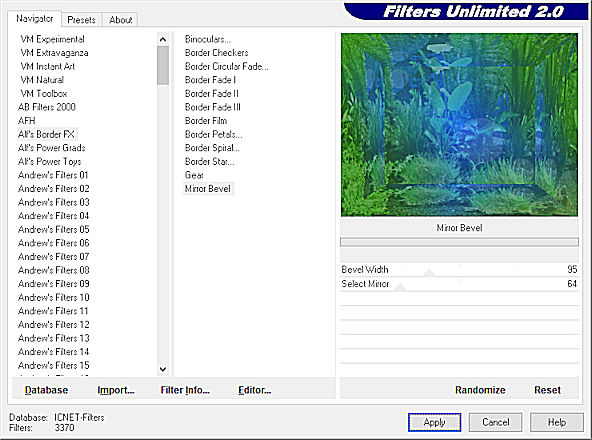Pick VM Toolbox category
Image resolution: width=592 pixels, height=440 pixels.
point(44,93)
